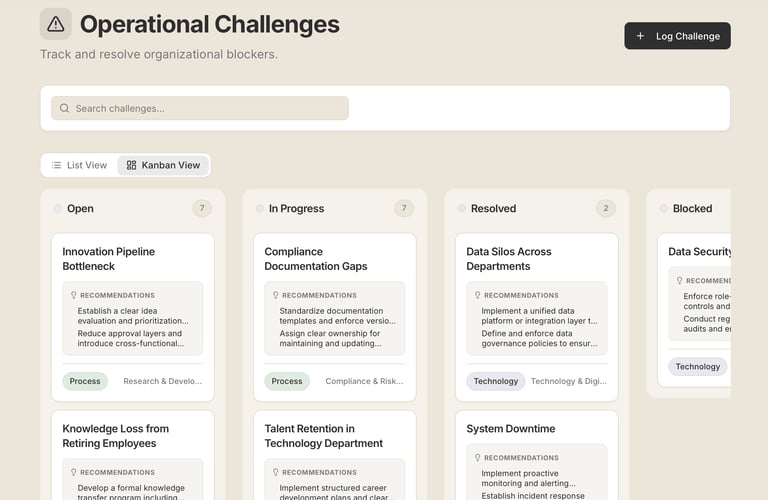
Task: Click the lightbulb icon in Compliance Documentation card
Action: (x=275, y=296)
